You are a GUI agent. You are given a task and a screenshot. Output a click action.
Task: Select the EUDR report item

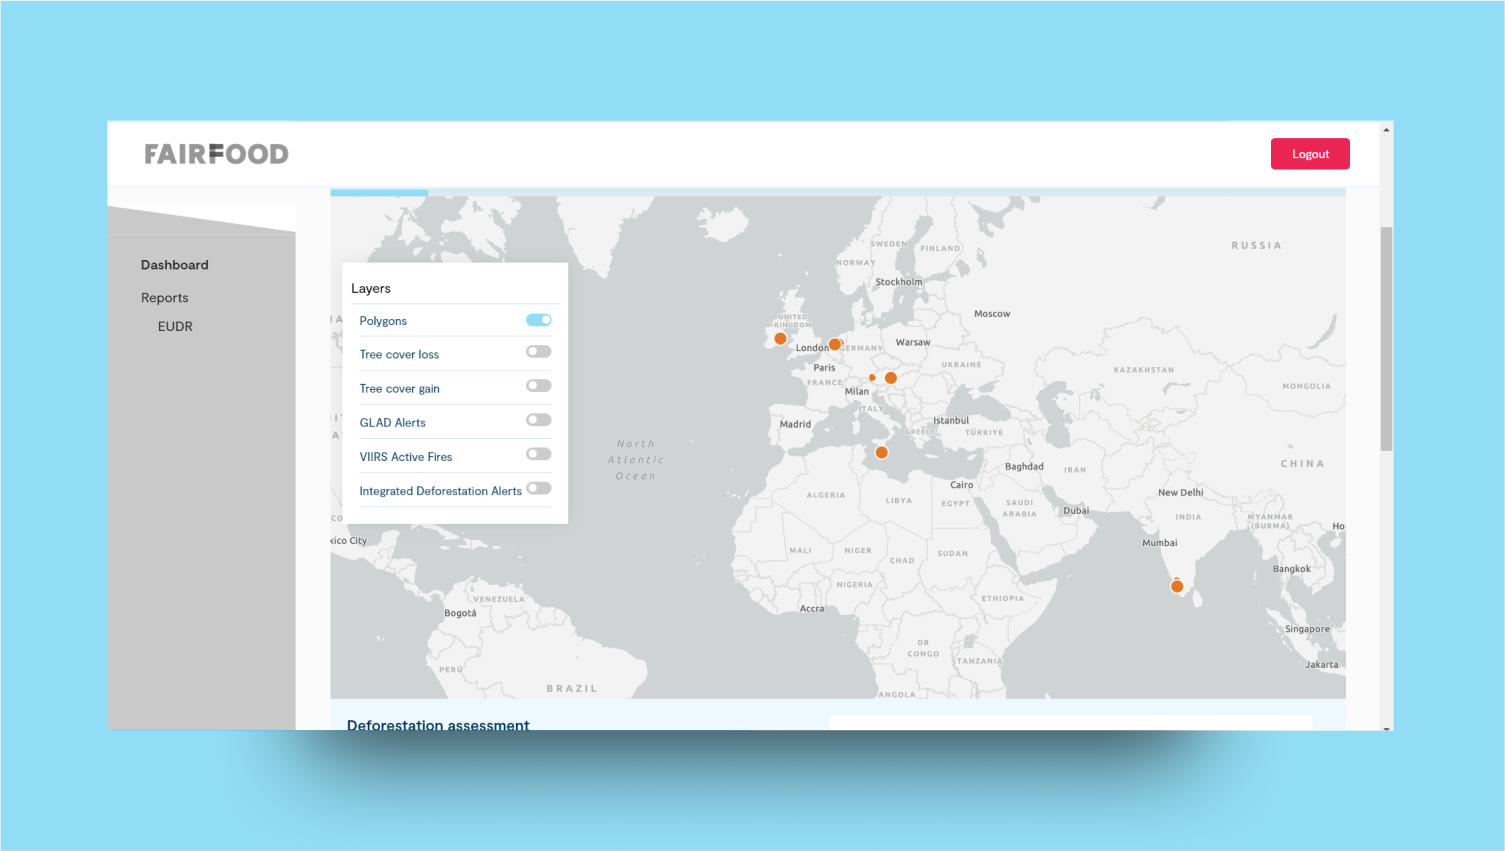[x=175, y=326]
